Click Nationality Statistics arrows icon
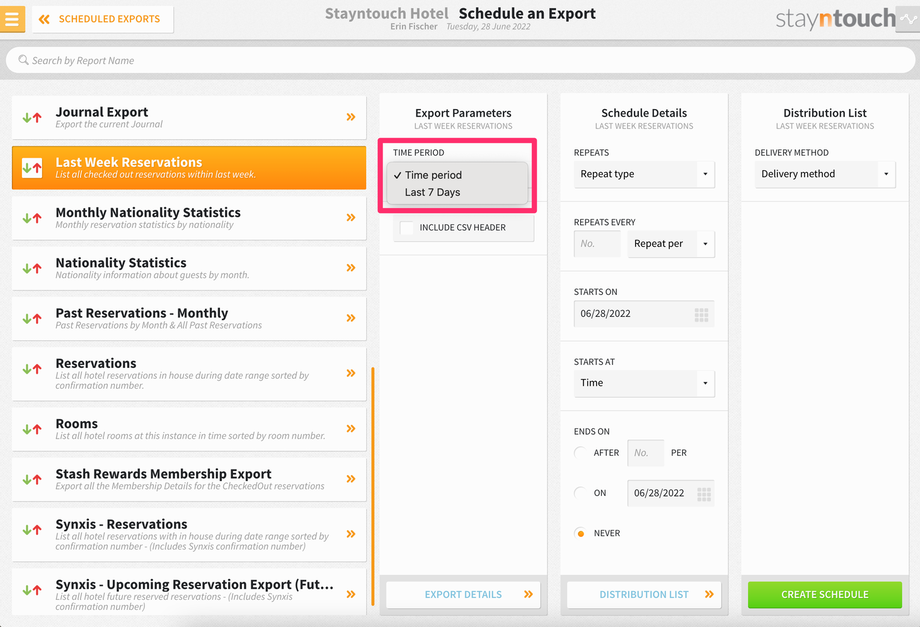This screenshot has height=627, width=920. [x=32, y=269]
